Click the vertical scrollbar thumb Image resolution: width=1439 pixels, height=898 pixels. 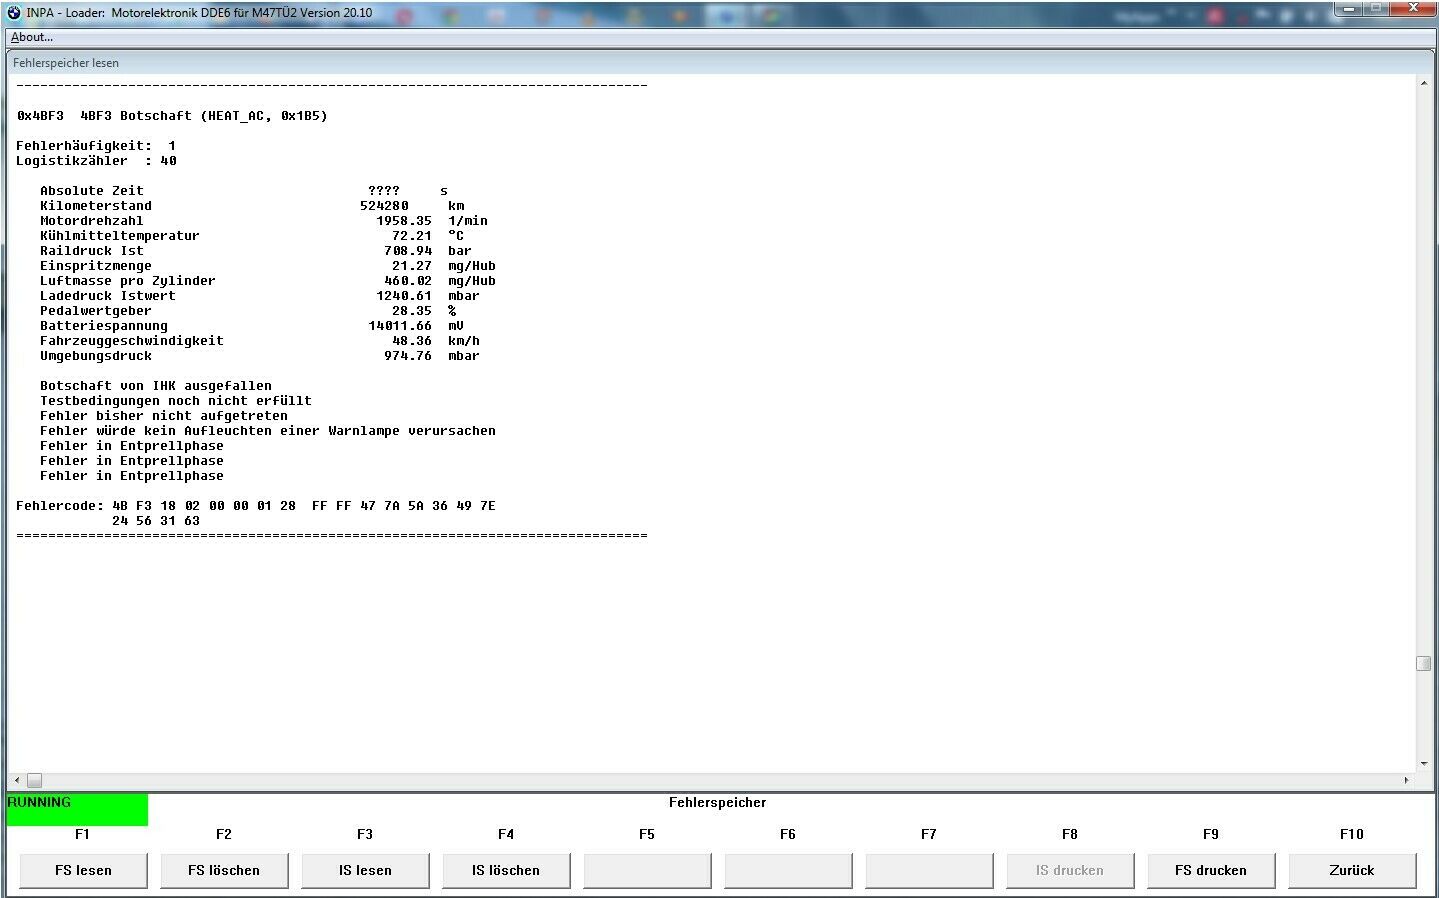pyautogui.click(x=1423, y=664)
